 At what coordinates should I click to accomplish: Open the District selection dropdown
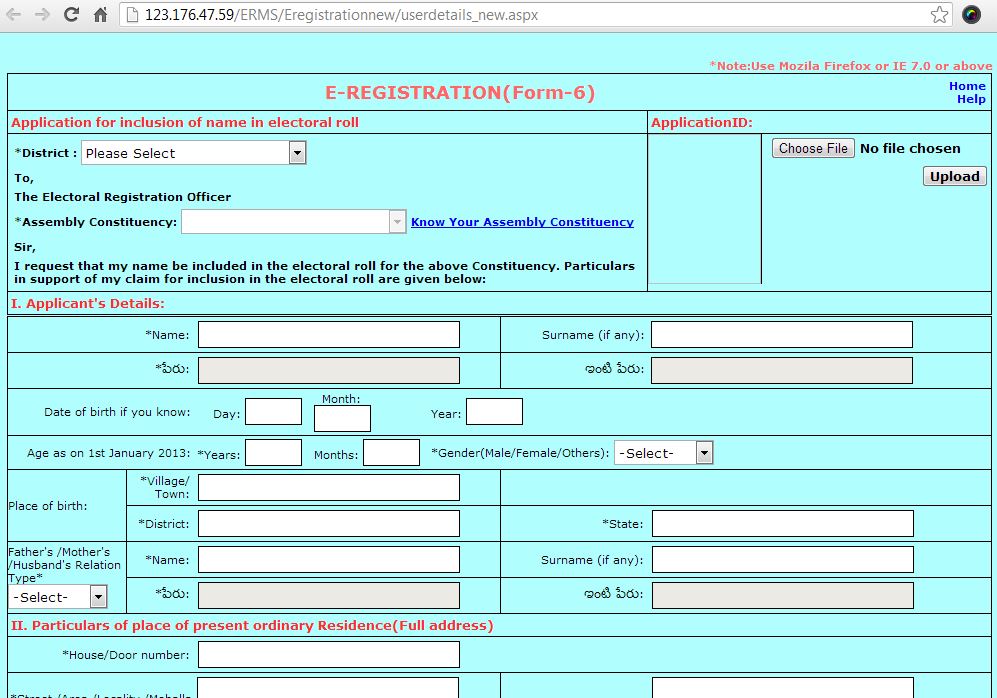point(296,152)
